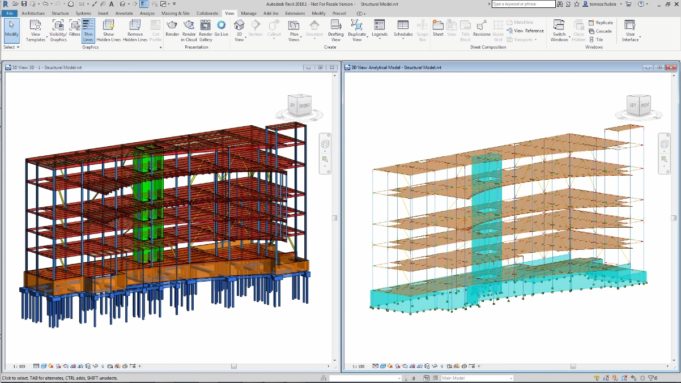Click the Save icon in quick access toolbar
Viewport: 681px width, 383px height.
coord(24,4)
